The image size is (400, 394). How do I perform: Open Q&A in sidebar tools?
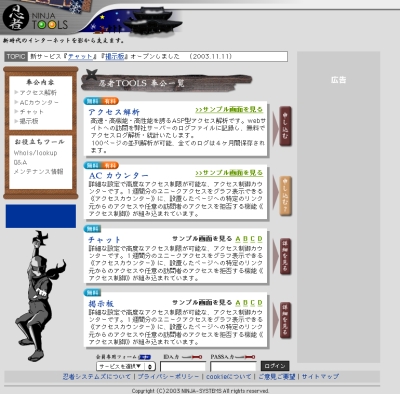[x=20, y=162]
